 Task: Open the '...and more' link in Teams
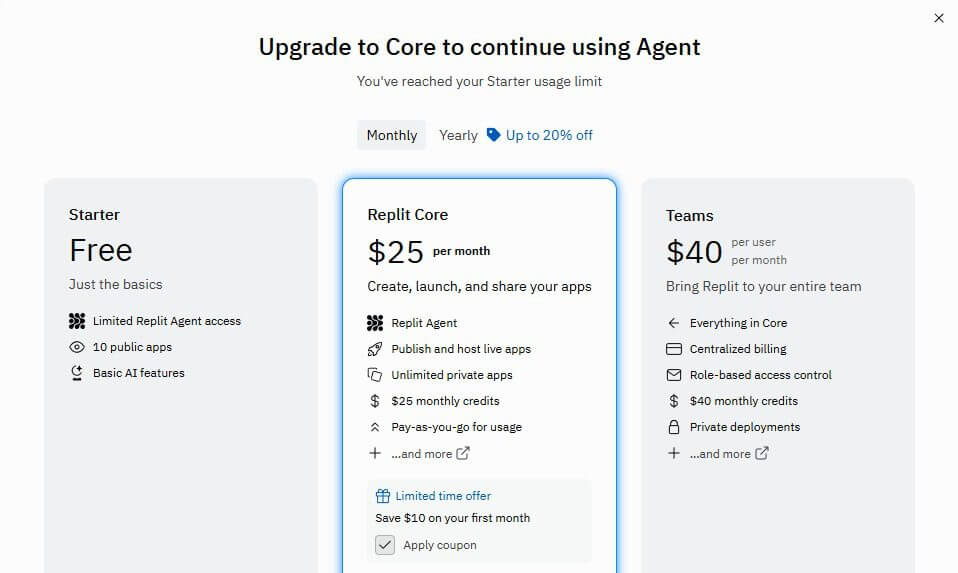point(729,453)
